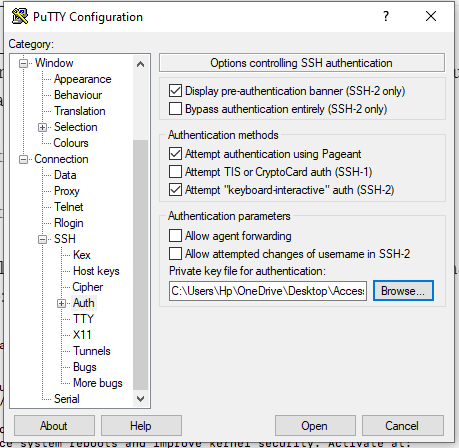The height and width of the screenshot is (448, 459).
Task: Open the Colours settings category
Action: click(x=71, y=143)
